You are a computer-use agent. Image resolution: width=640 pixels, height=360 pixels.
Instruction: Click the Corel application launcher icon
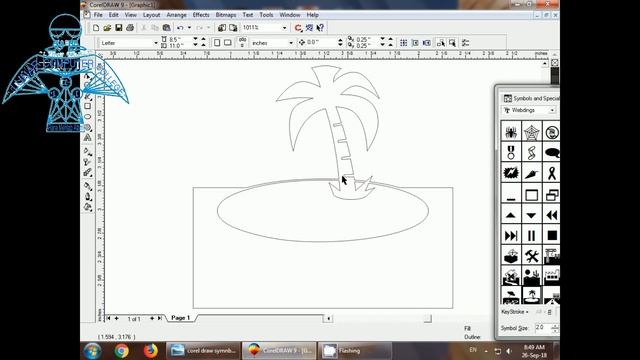298,28
